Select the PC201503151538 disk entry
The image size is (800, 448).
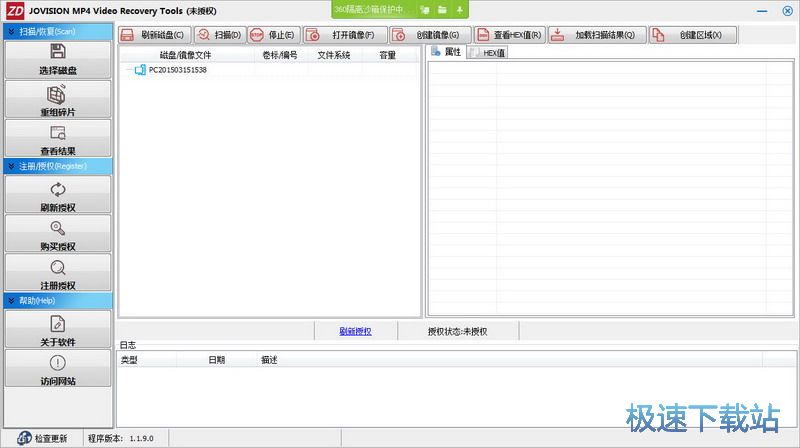[x=177, y=70]
